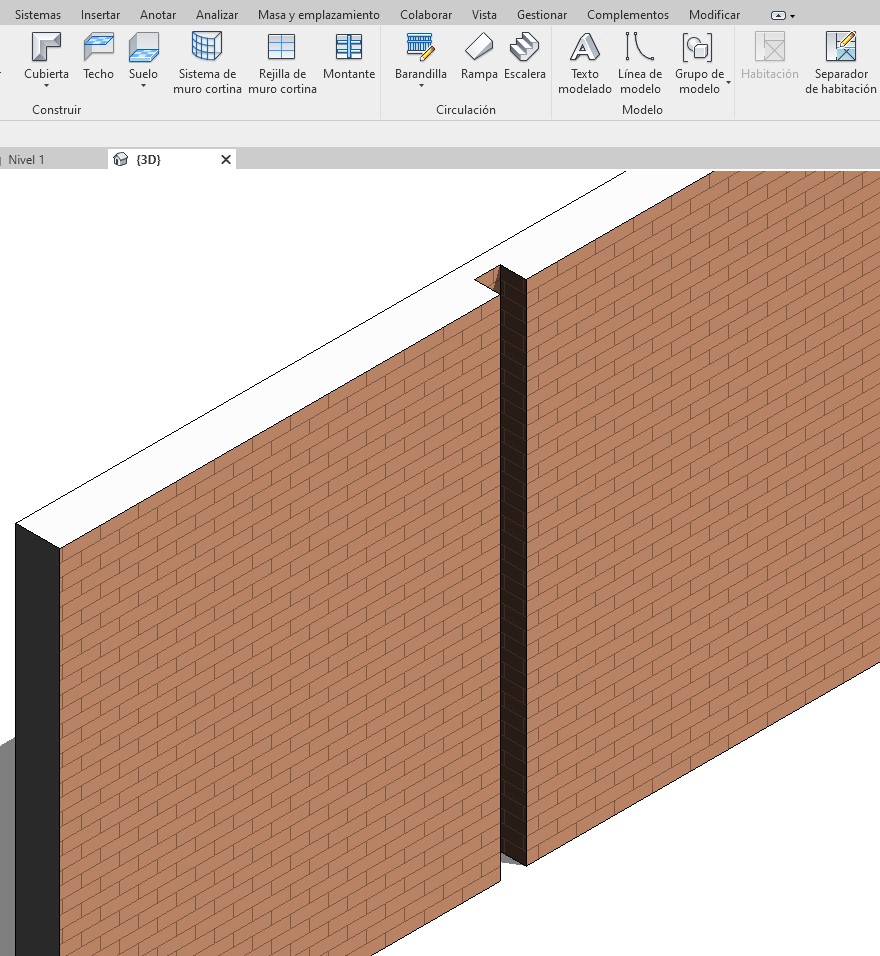Open the Vista ribbon tab
Viewport: 880px width, 956px height.
[484, 15]
